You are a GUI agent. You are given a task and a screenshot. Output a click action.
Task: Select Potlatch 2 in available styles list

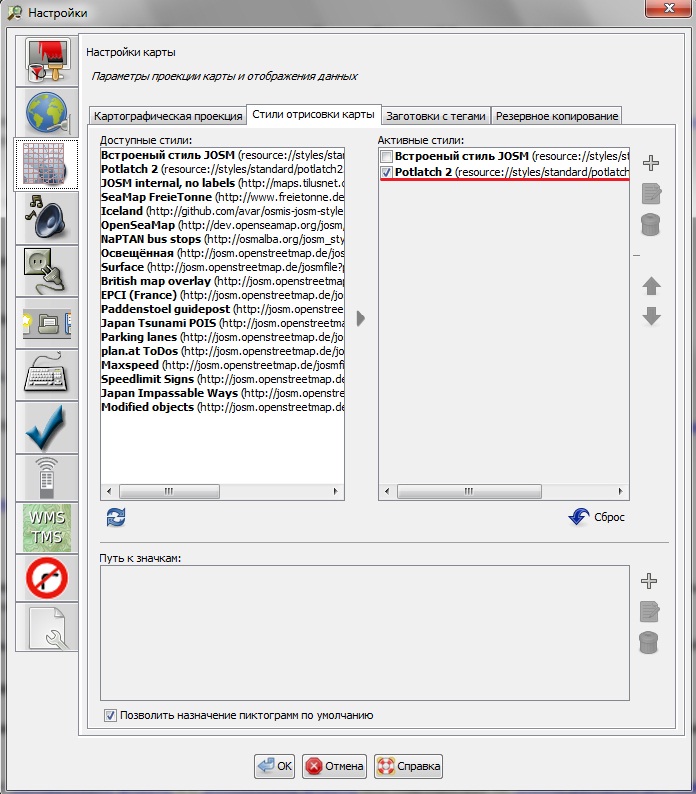(x=222, y=169)
